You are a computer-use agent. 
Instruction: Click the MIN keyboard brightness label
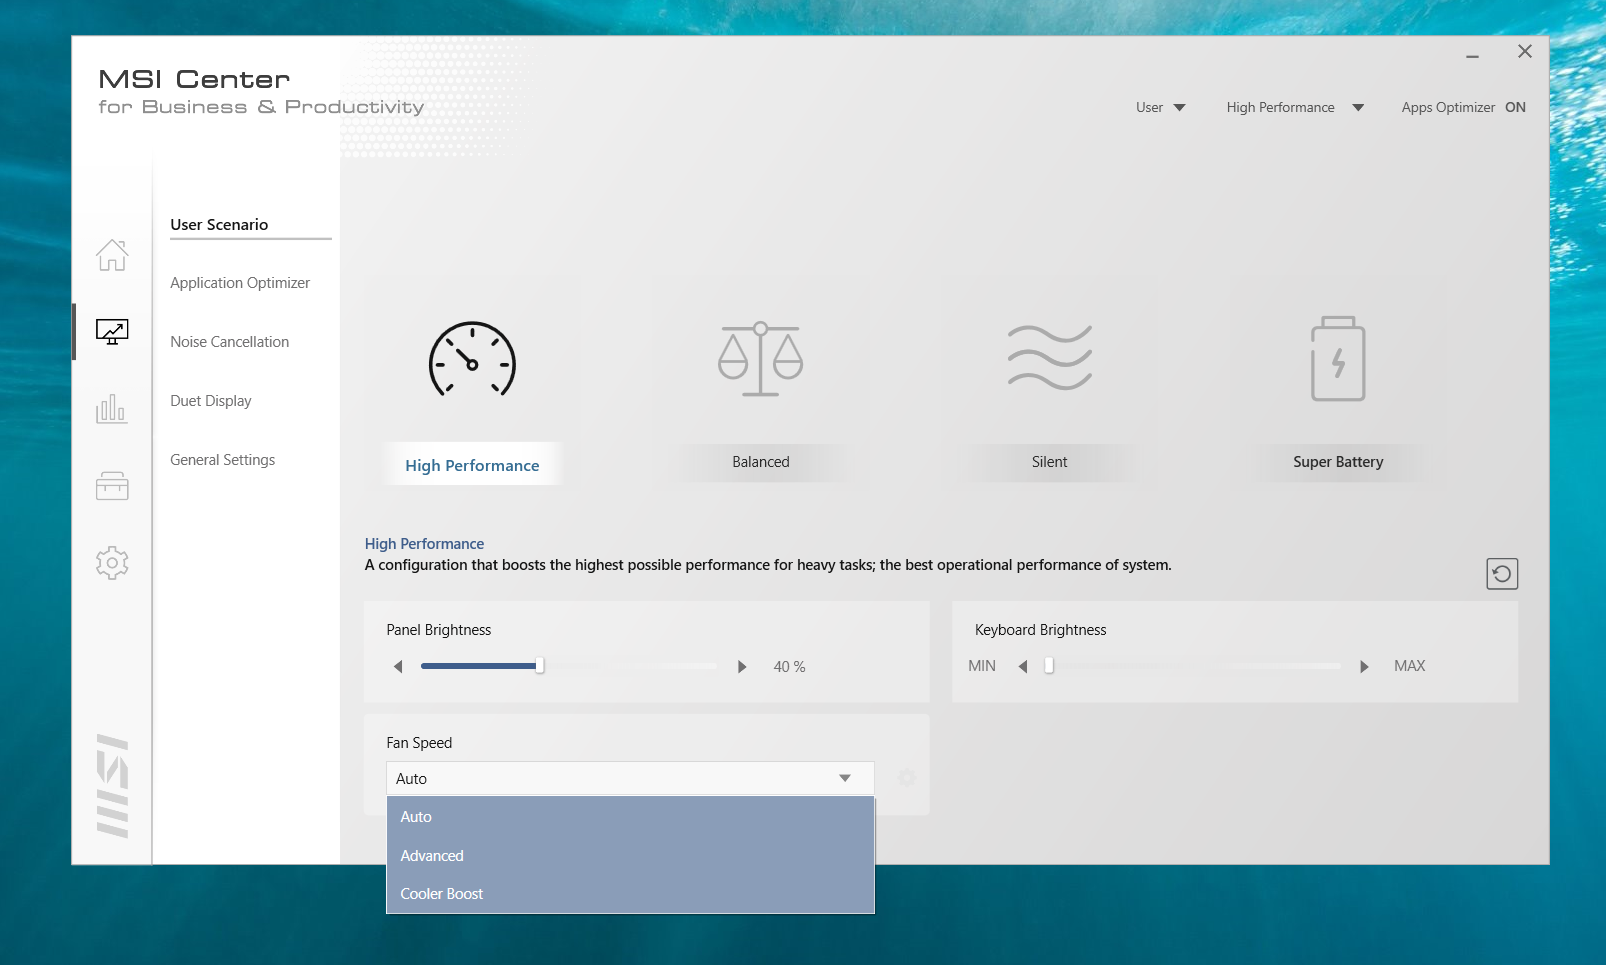click(982, 666)
